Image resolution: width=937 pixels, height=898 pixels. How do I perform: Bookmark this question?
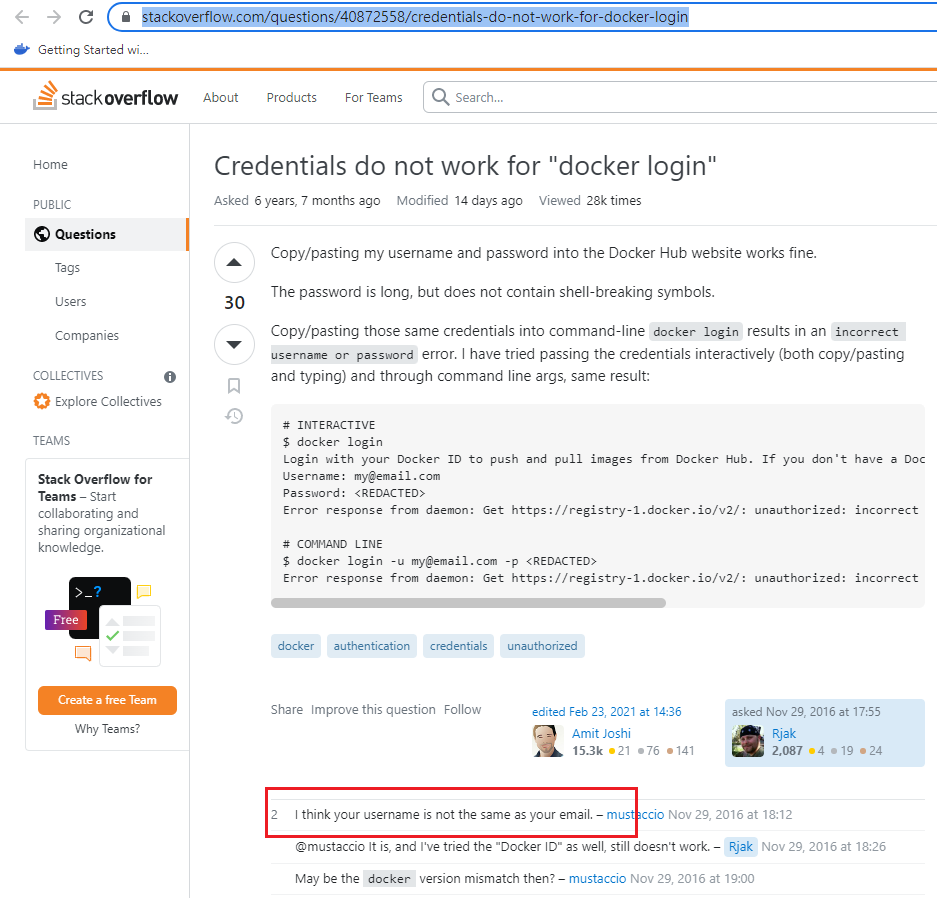(x=233, y=386)
